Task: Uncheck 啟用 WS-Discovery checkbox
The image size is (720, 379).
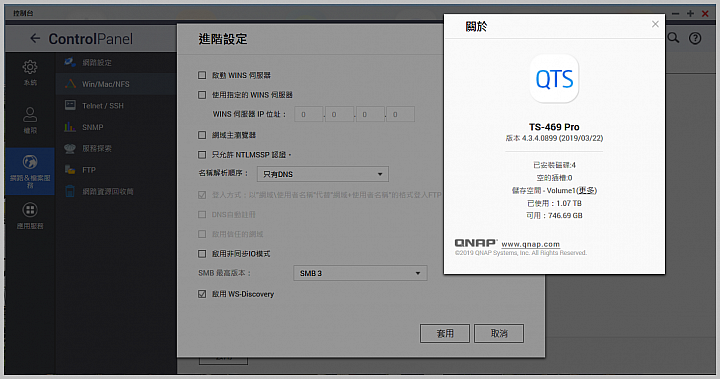Action: 202,294
